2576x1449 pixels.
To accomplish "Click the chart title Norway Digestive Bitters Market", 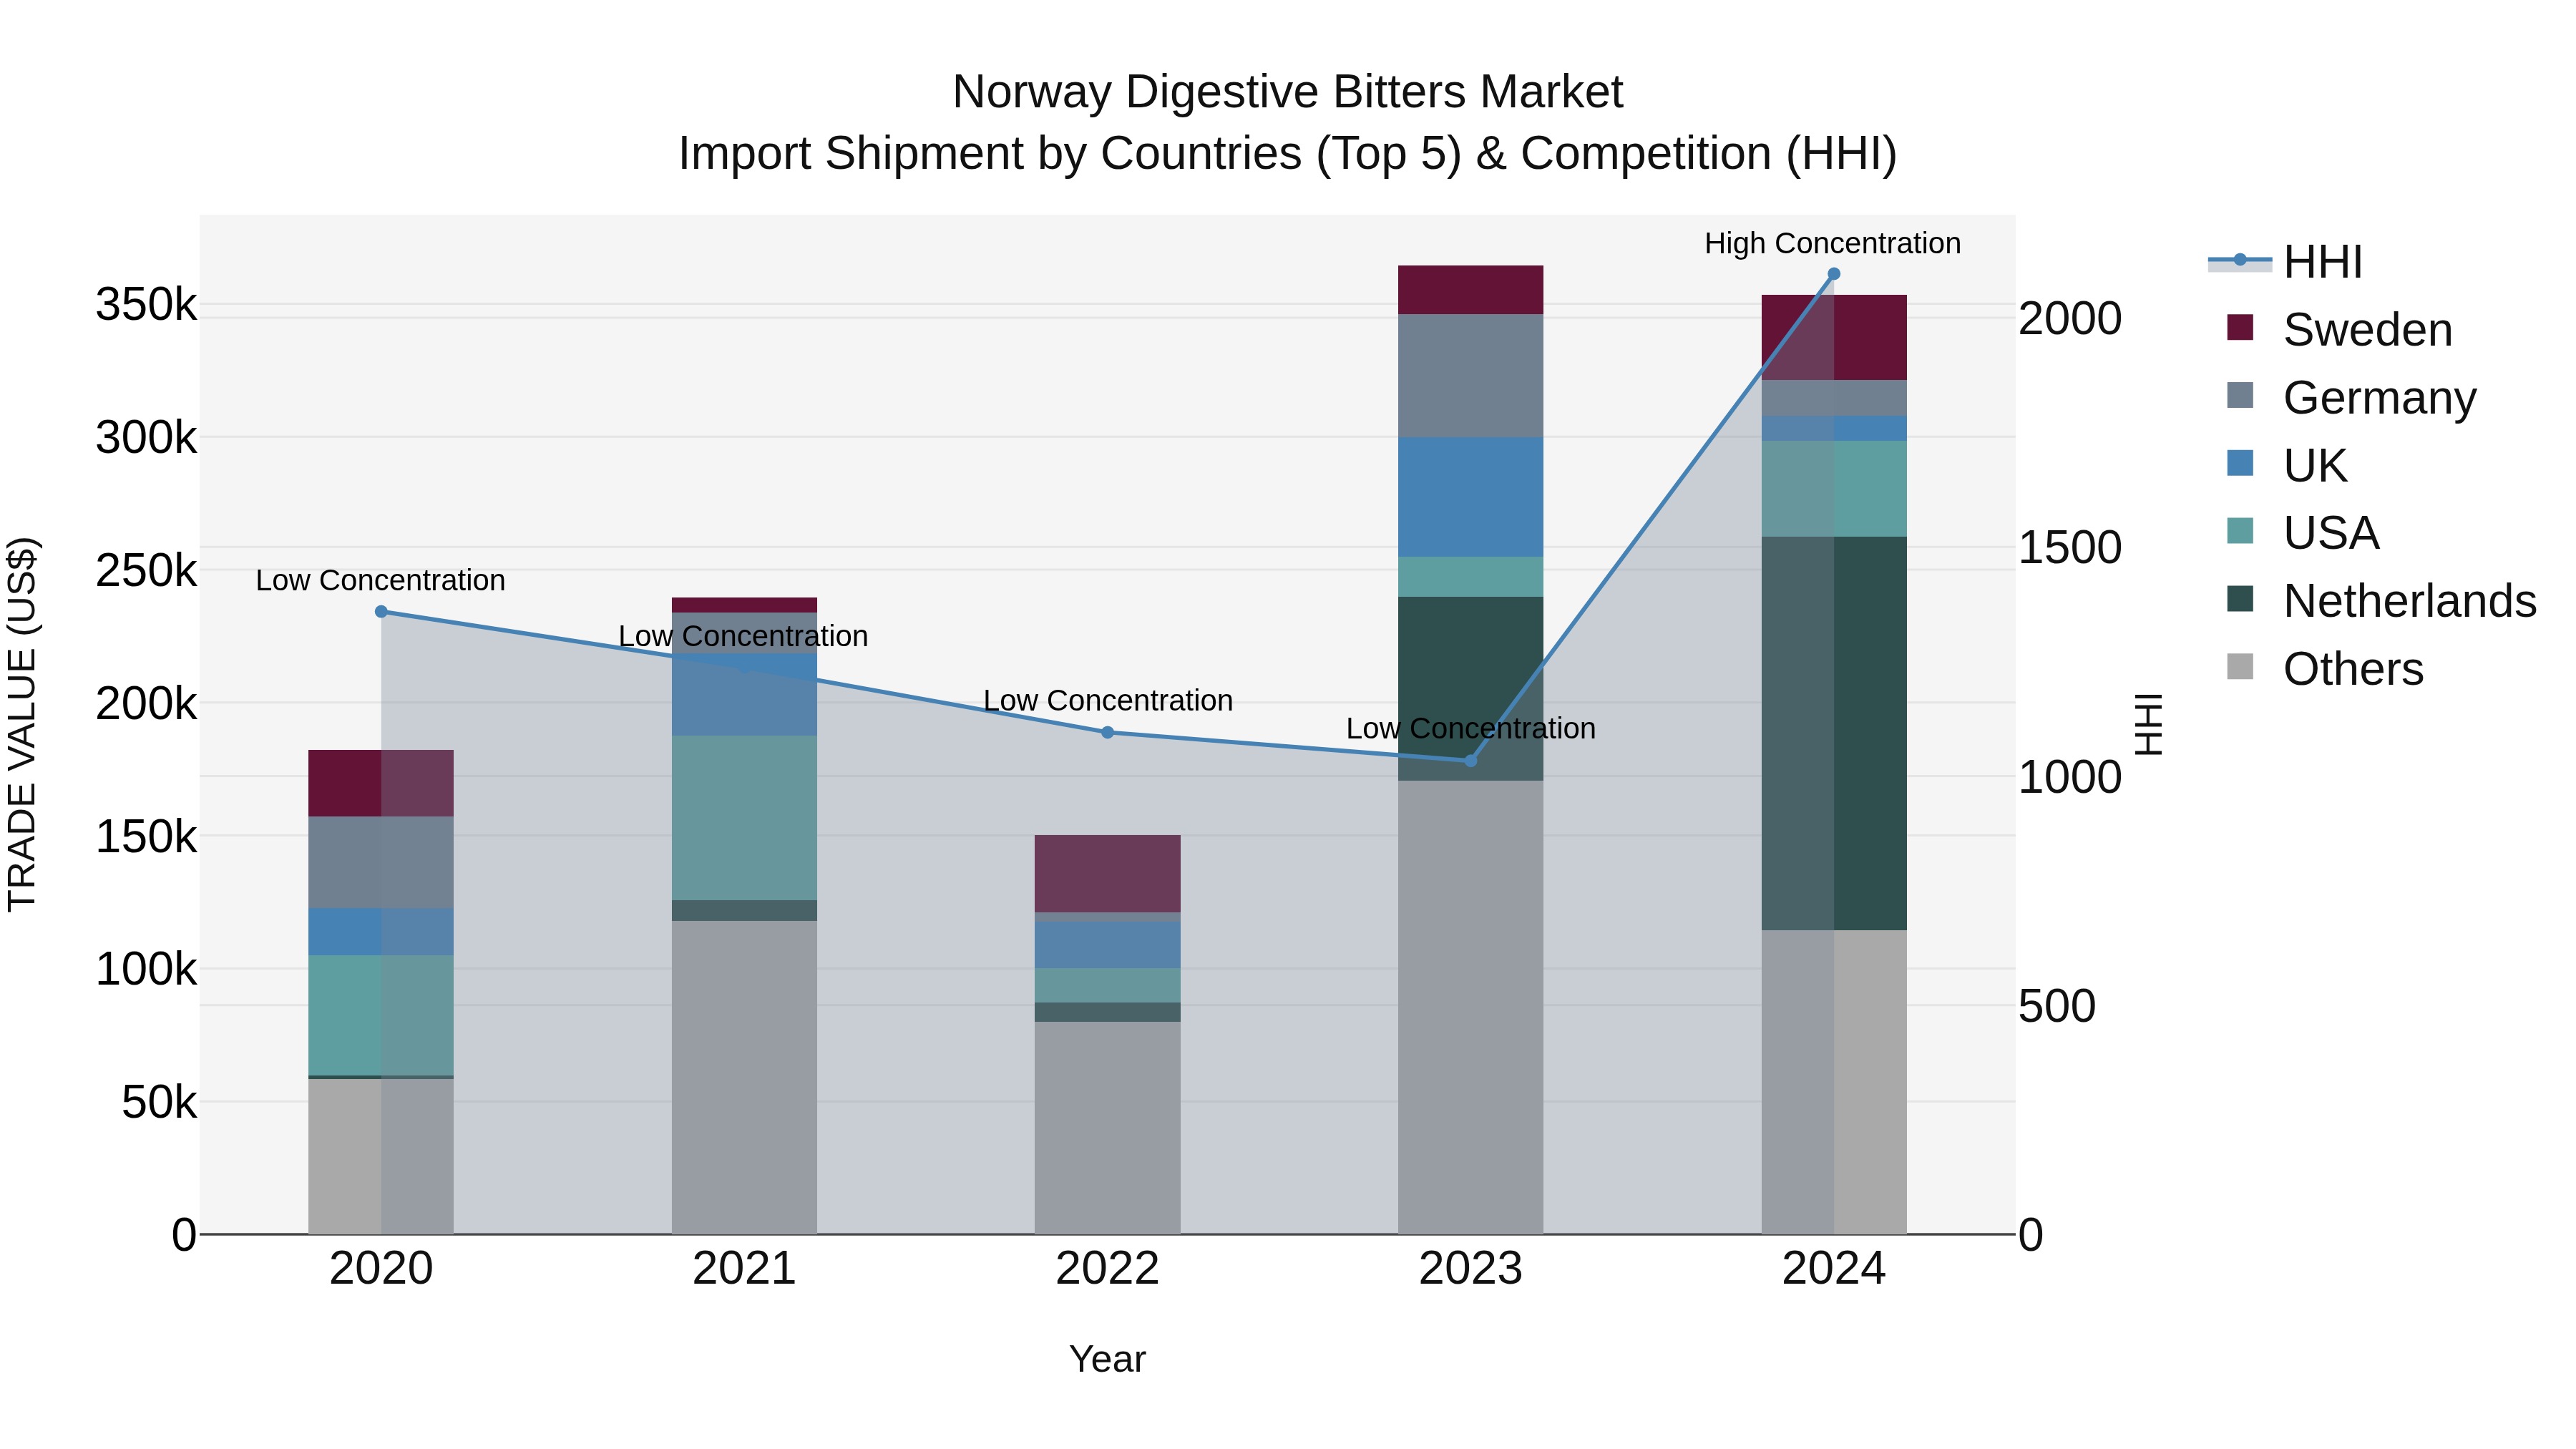I will (1288, 92).
